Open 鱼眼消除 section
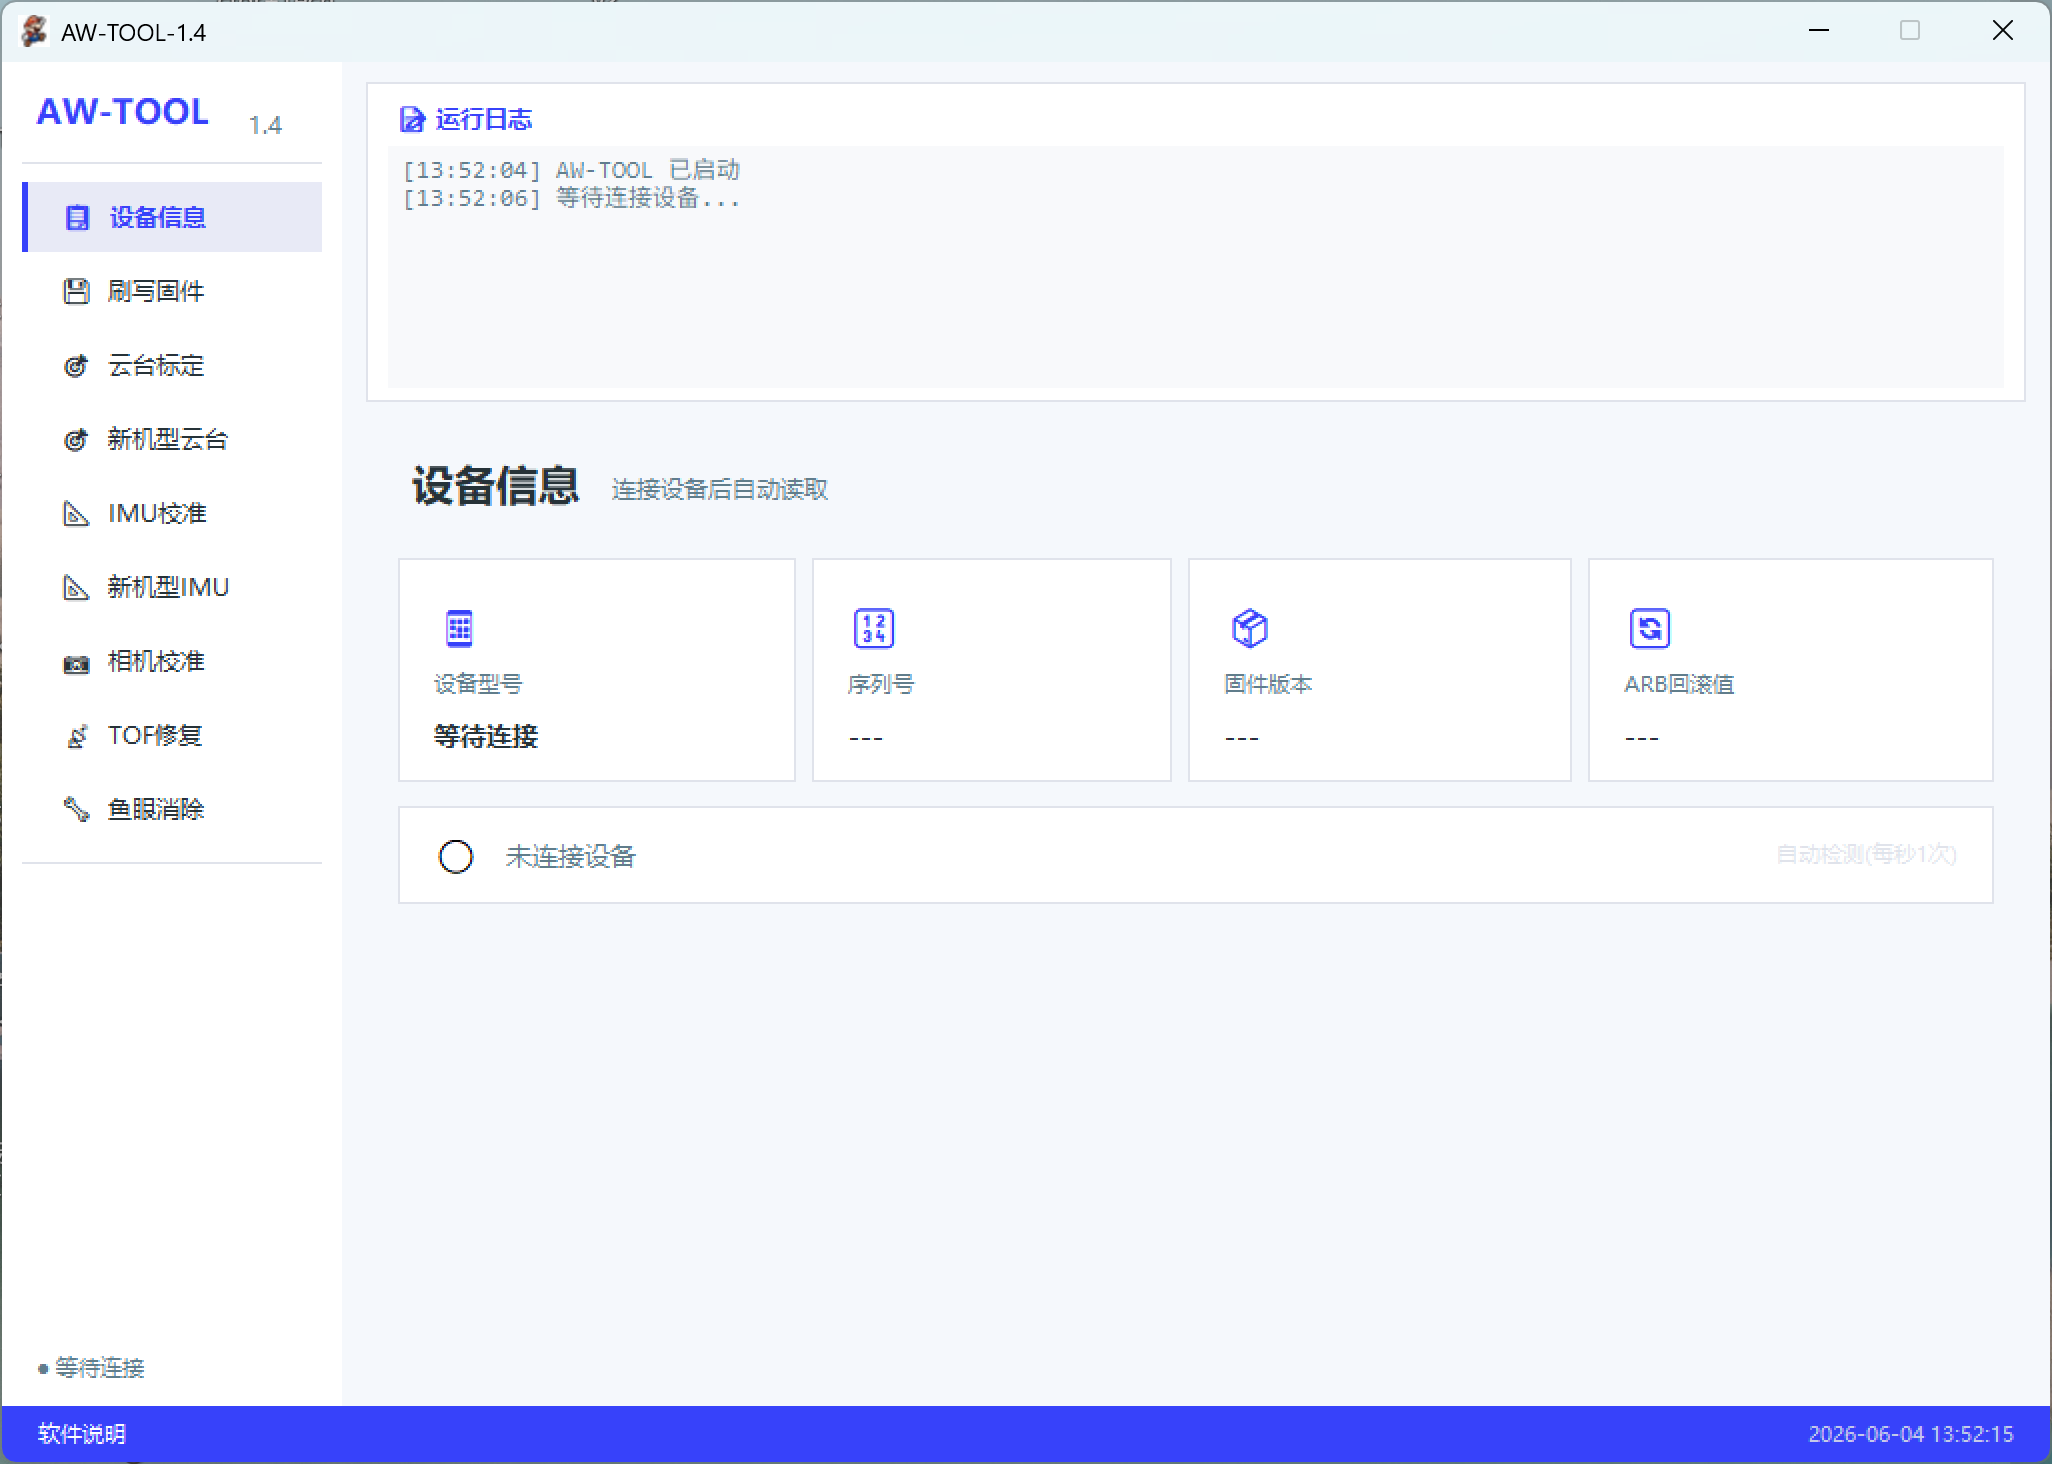This screenshot has height=1464, width=2052. tap(172, 809)
